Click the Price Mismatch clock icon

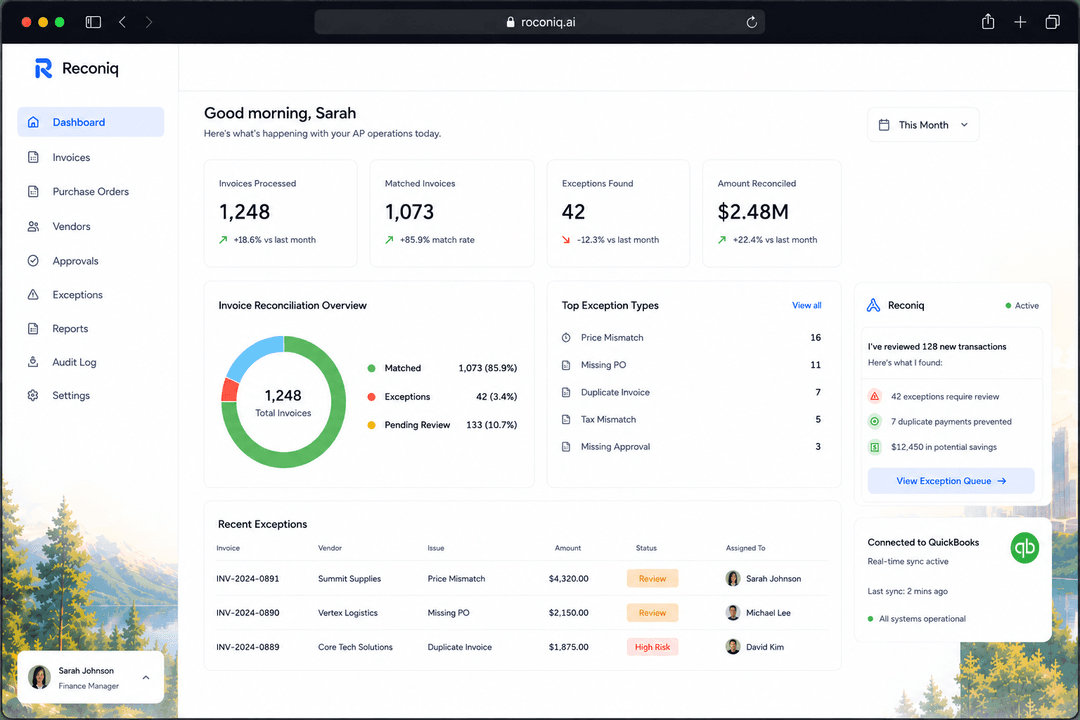(x=566, y=338)
